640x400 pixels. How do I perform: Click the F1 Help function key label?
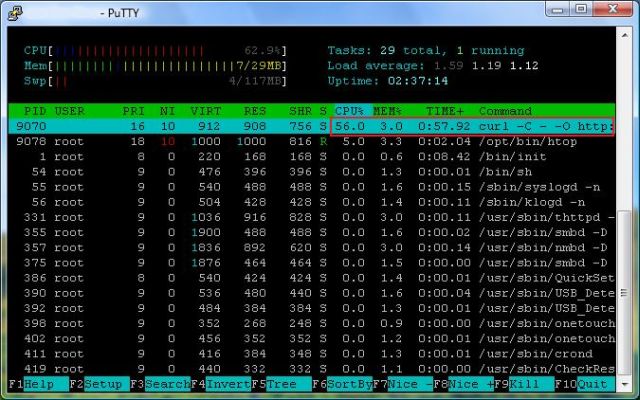pyautogui.click(x=39, y=384)
